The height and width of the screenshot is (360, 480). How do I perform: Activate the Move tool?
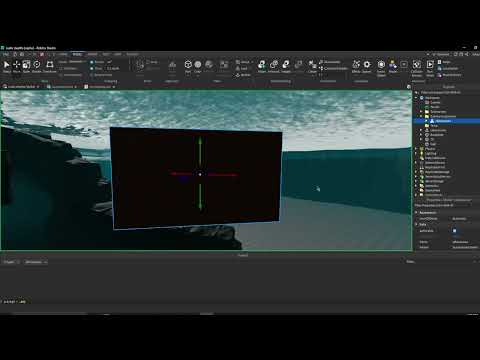16,66
